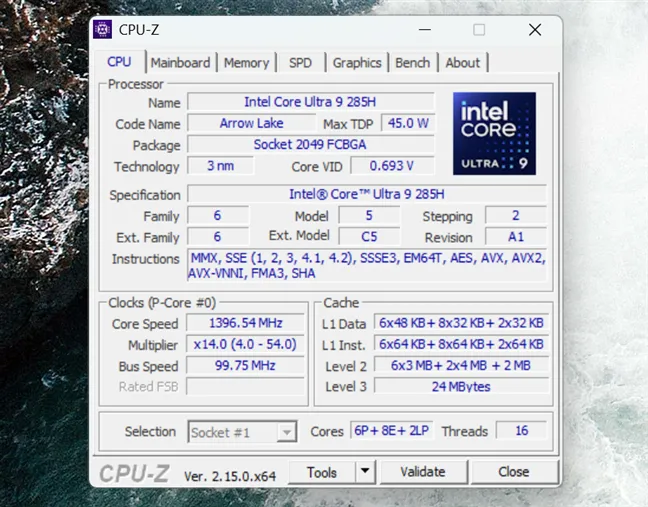Click the Stepping value '2'
The width and height of the screenshot is (648, 507).
(516, 216)
